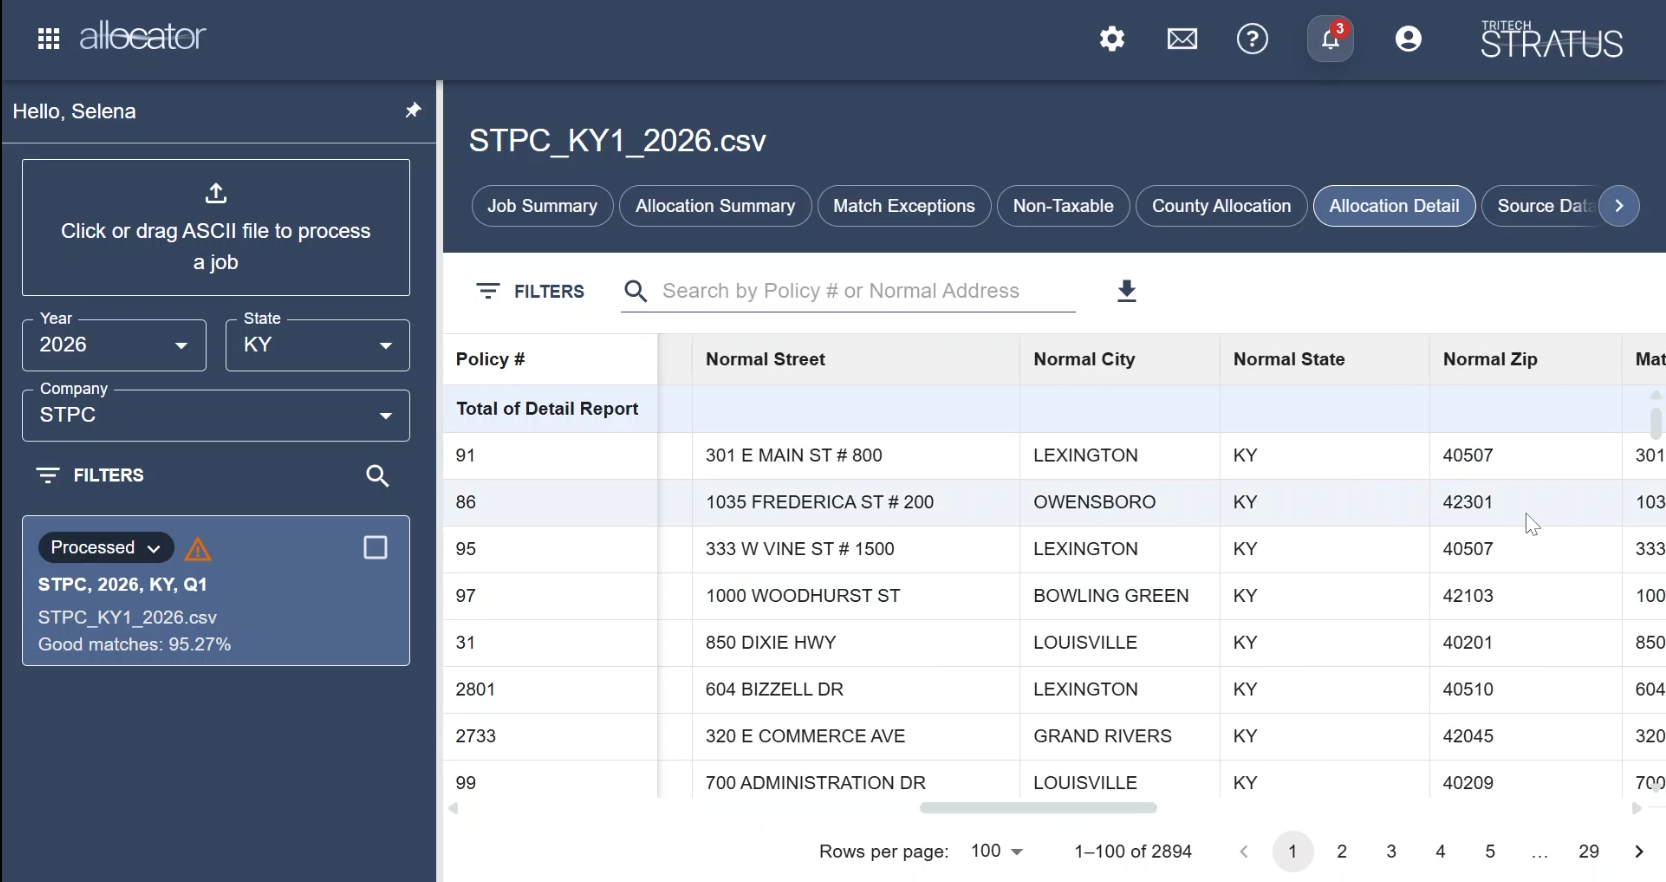This screenshot has height=882, width=1666.
Task: Click 333 W VINE ST # 1500 cell
Action: [855, 549]
